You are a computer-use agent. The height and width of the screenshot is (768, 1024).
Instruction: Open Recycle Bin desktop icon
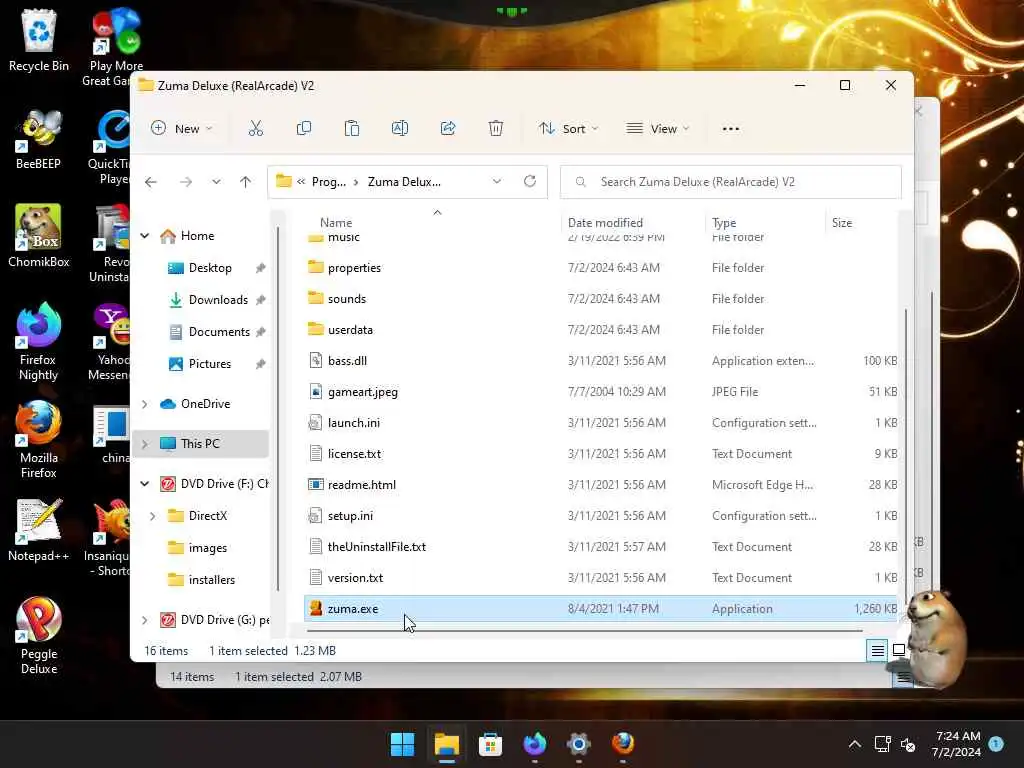pos(39,40)
